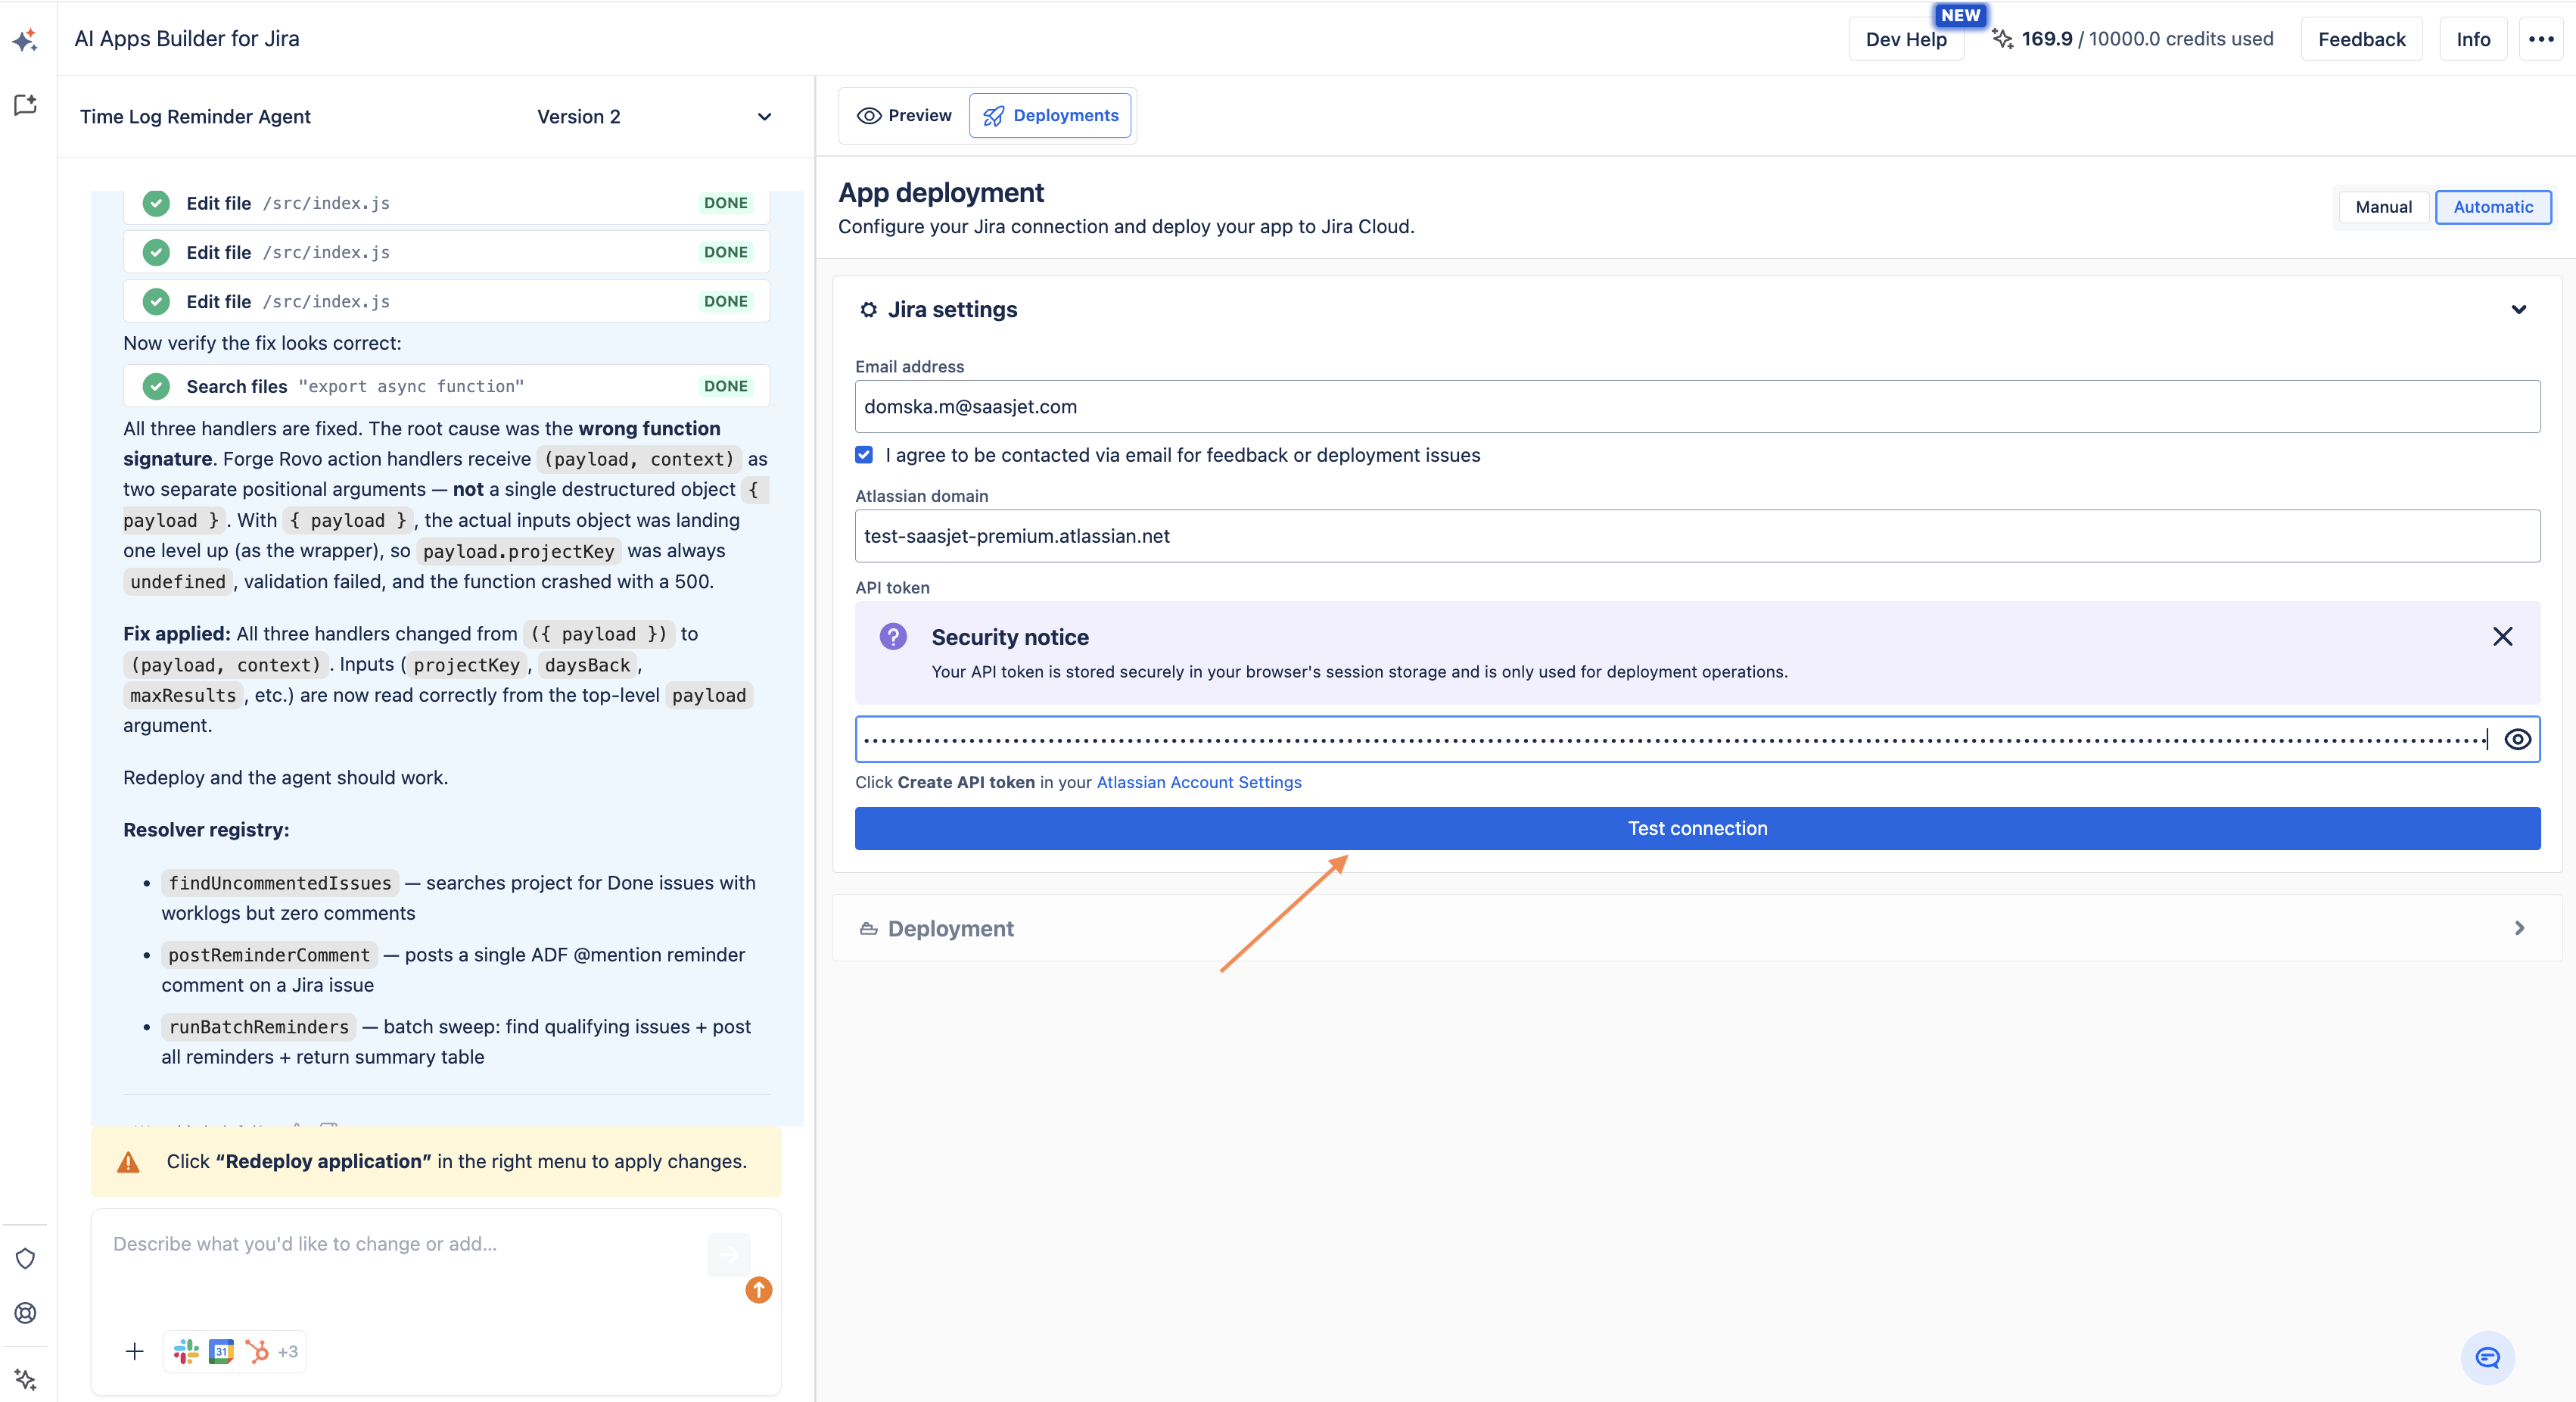
Task: Switch to the Preview tab
Action: click(904, 116)
